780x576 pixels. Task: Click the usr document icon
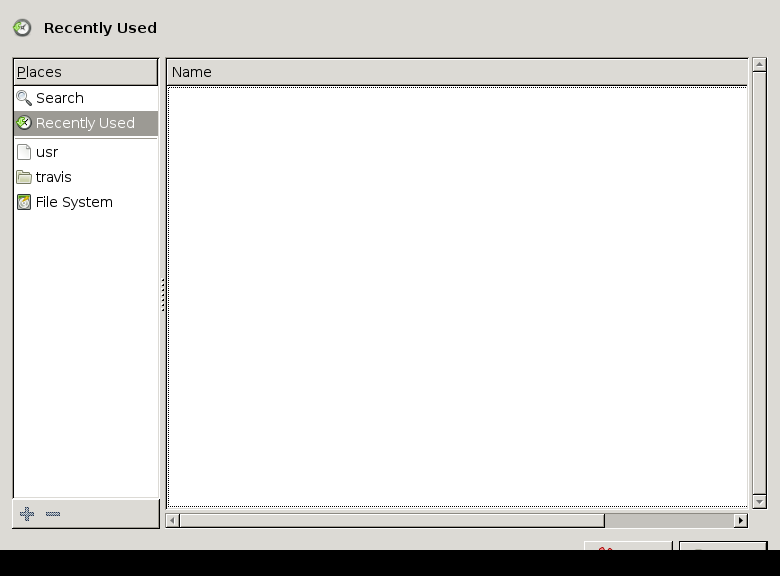(x=24, y=152)
